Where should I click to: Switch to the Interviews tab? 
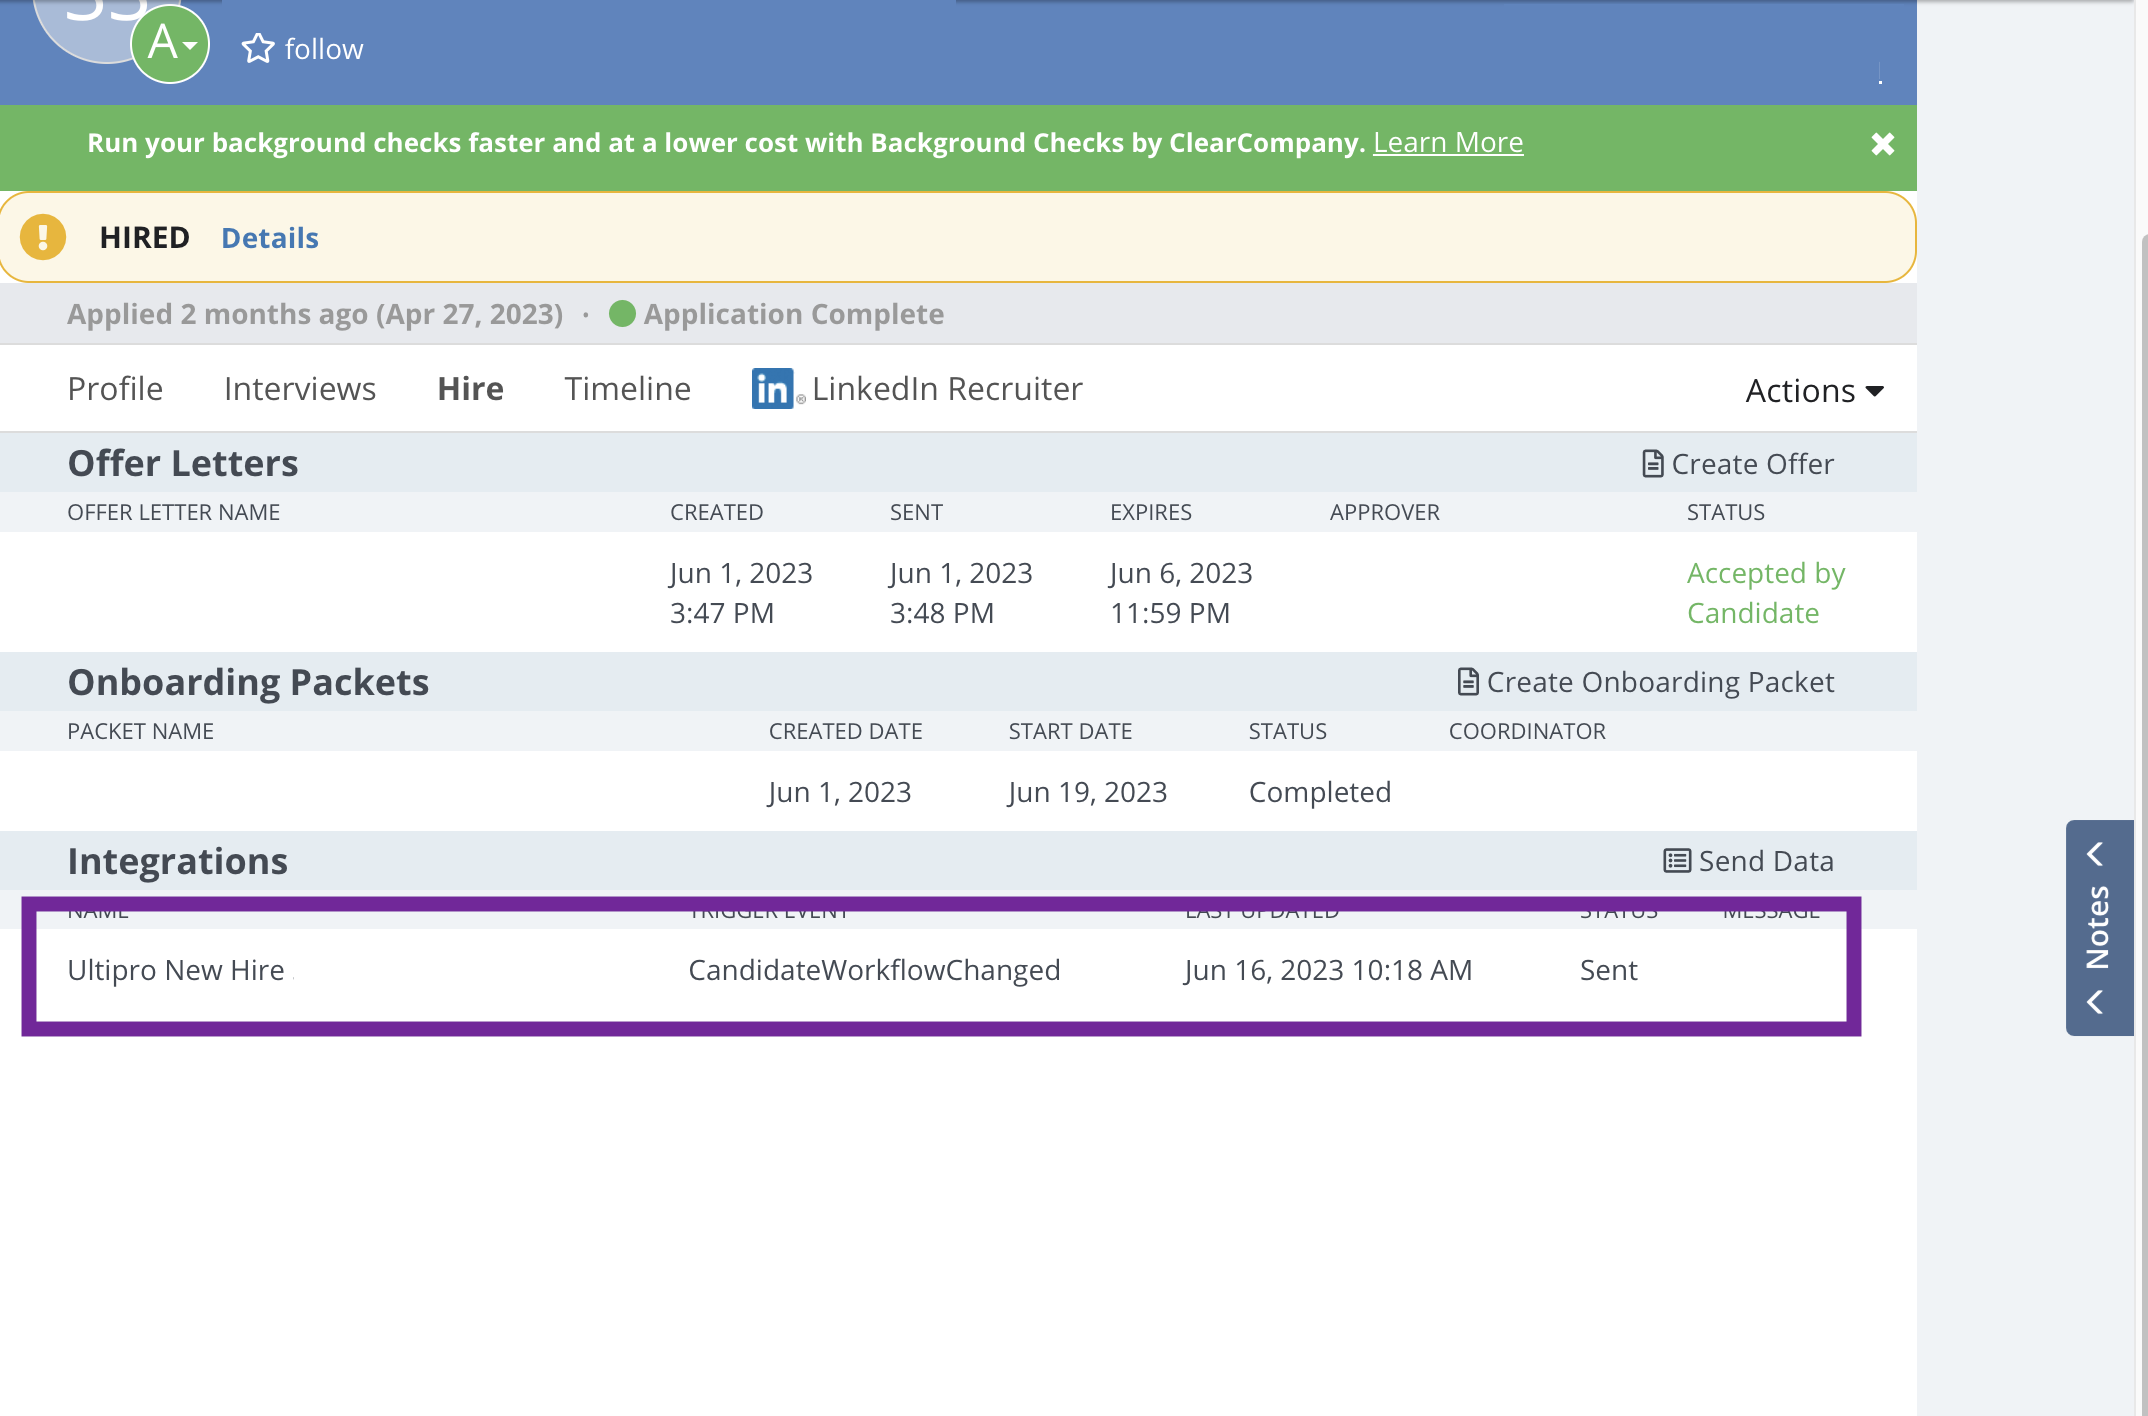pos(300,389)
